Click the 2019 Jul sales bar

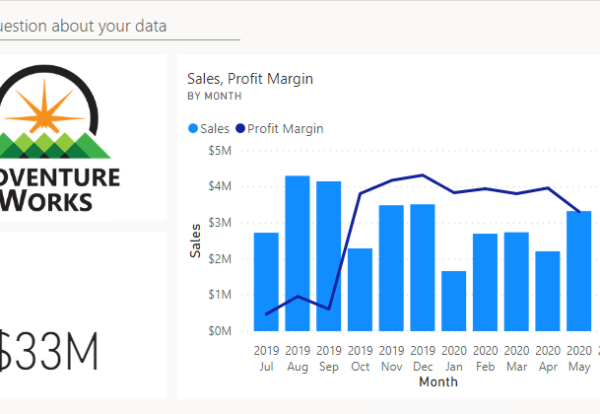click(266, 281)
